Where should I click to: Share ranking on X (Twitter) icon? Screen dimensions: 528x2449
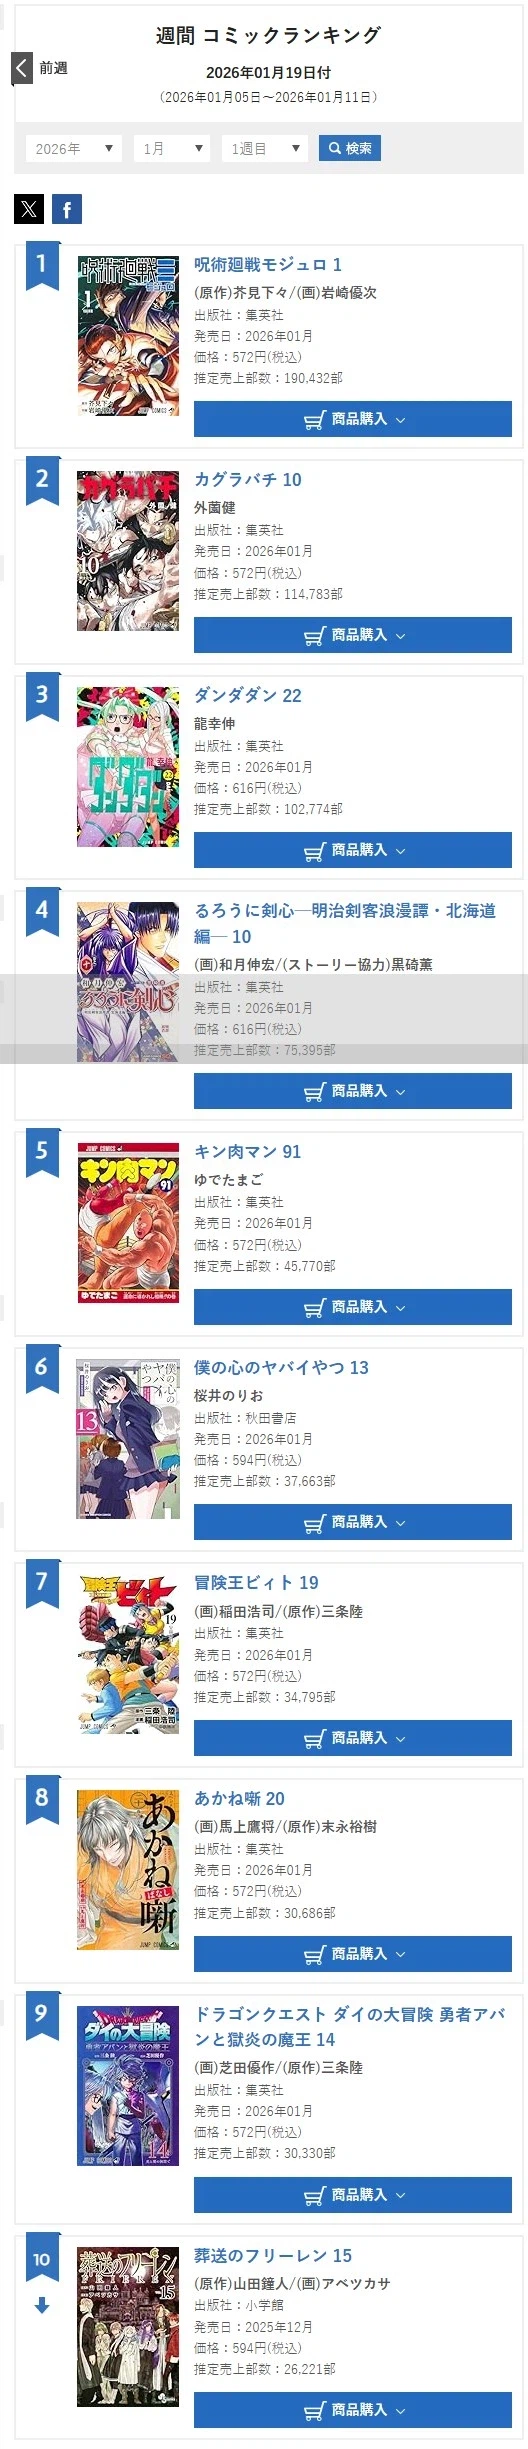29,209
